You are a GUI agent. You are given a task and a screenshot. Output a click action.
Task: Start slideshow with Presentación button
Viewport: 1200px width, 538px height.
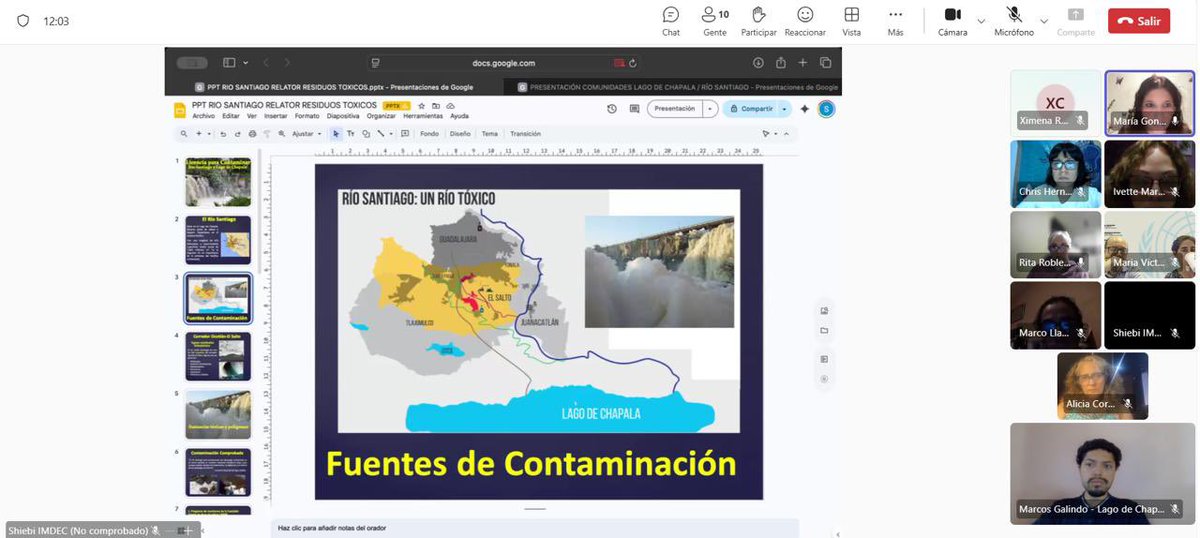click(675, 109)
